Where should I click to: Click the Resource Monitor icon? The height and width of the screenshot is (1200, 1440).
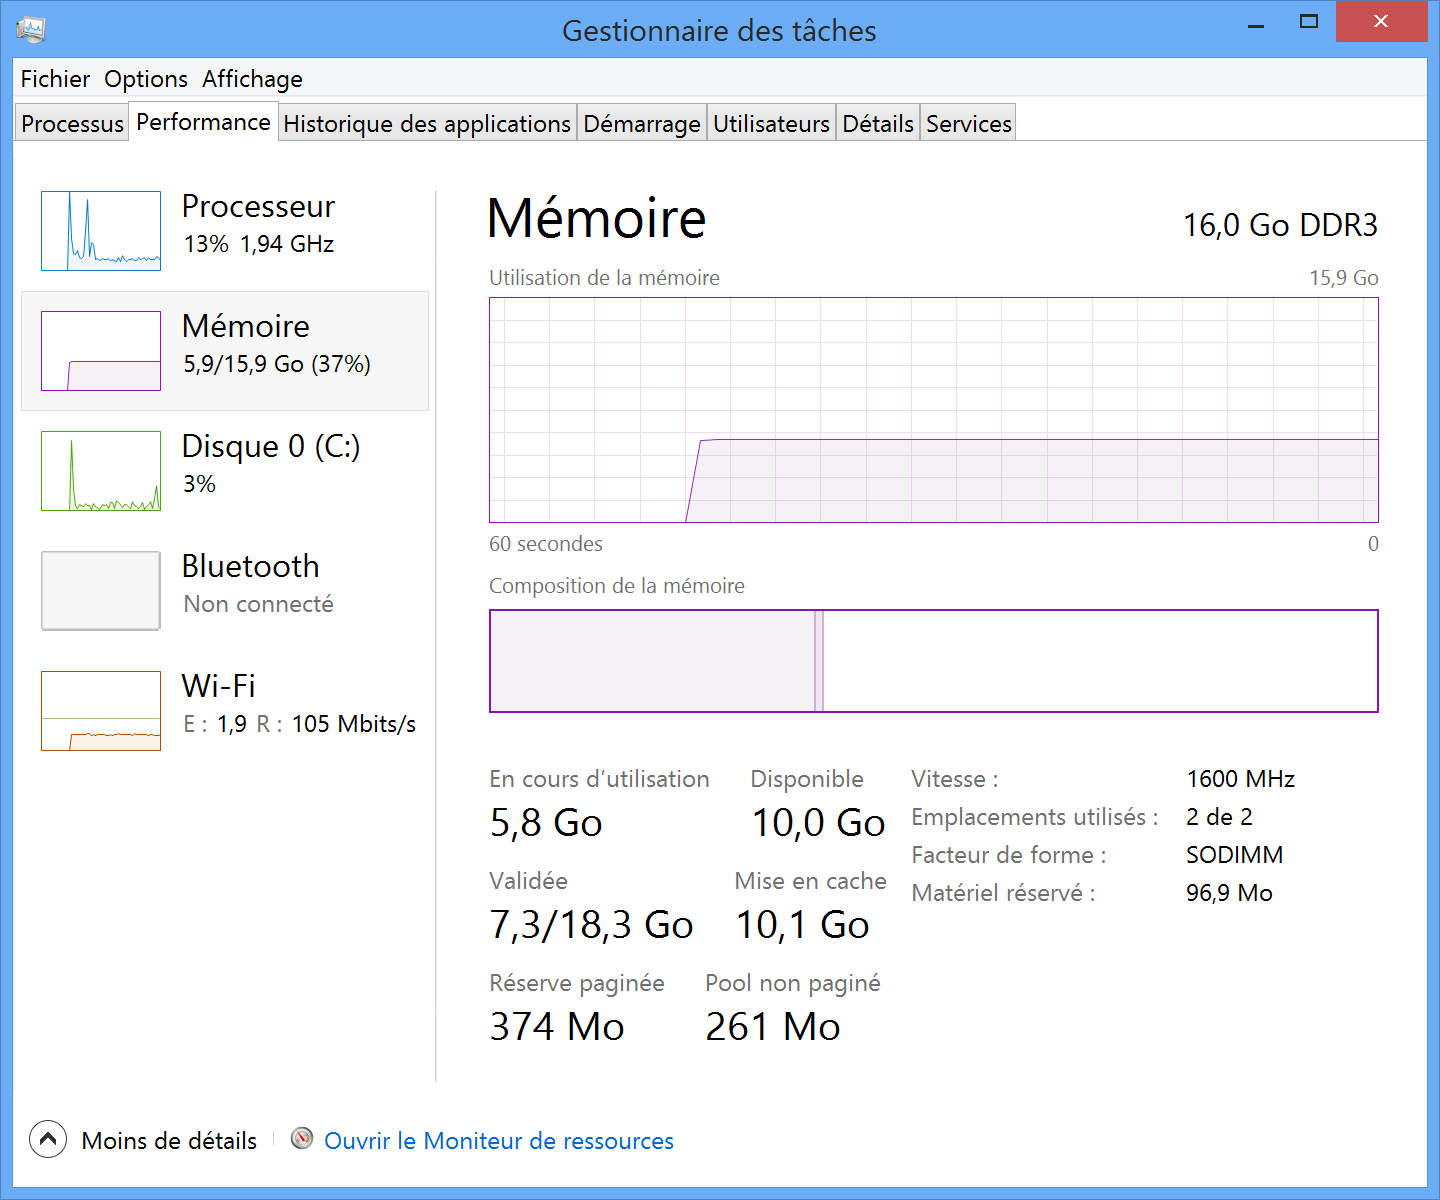302,1139
